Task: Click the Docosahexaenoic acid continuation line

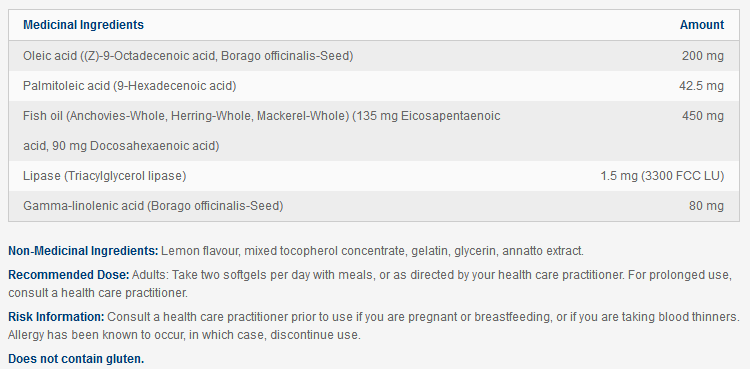Action: pos(121,146)
